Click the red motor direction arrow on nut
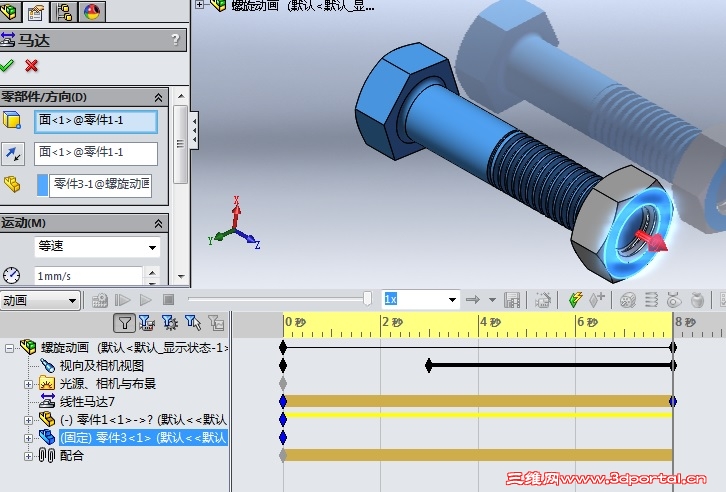 651,241
